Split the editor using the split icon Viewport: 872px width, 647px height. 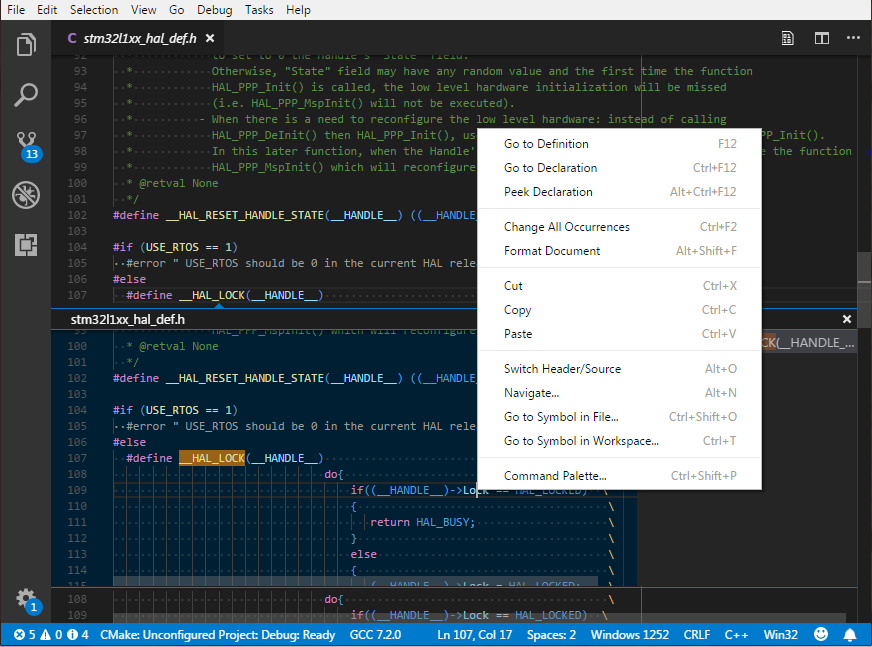tap(822, 37)
